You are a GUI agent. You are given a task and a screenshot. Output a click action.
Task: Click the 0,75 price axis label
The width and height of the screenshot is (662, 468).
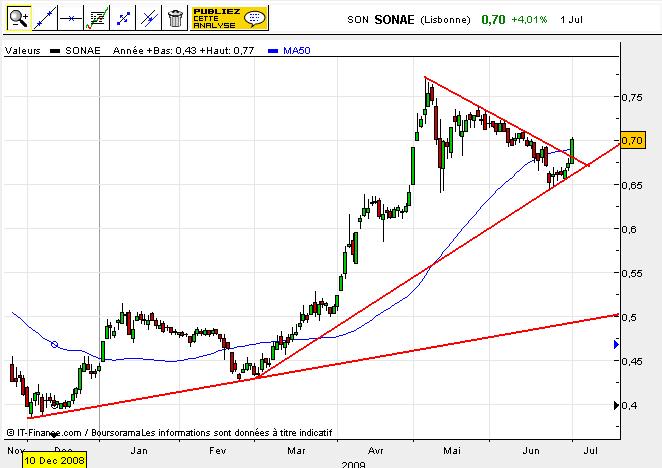tap(632, 97)
